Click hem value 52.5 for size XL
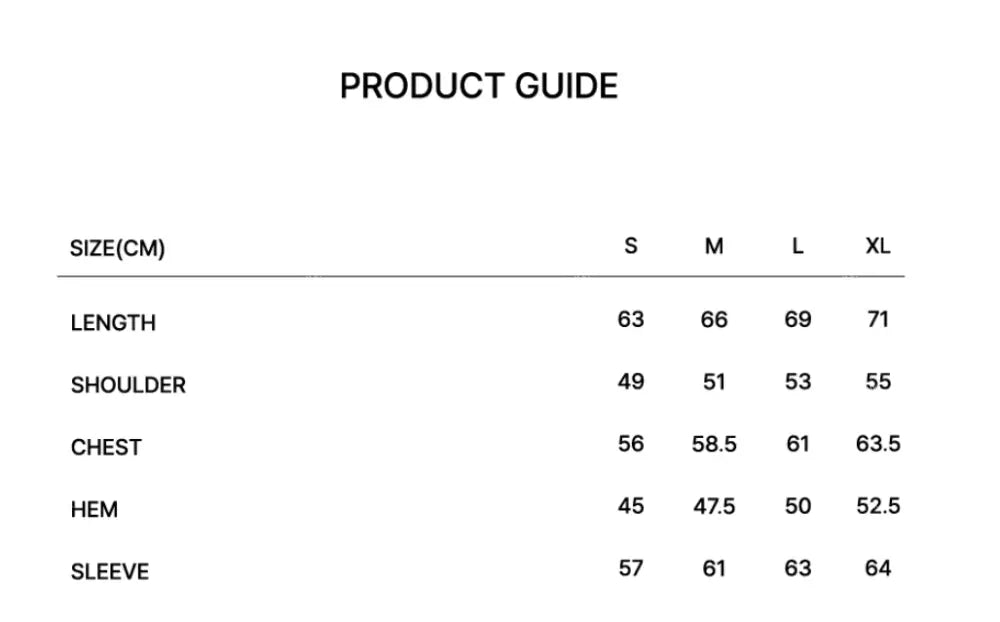This screenshot has width=1000, height=622. (878, 506)
